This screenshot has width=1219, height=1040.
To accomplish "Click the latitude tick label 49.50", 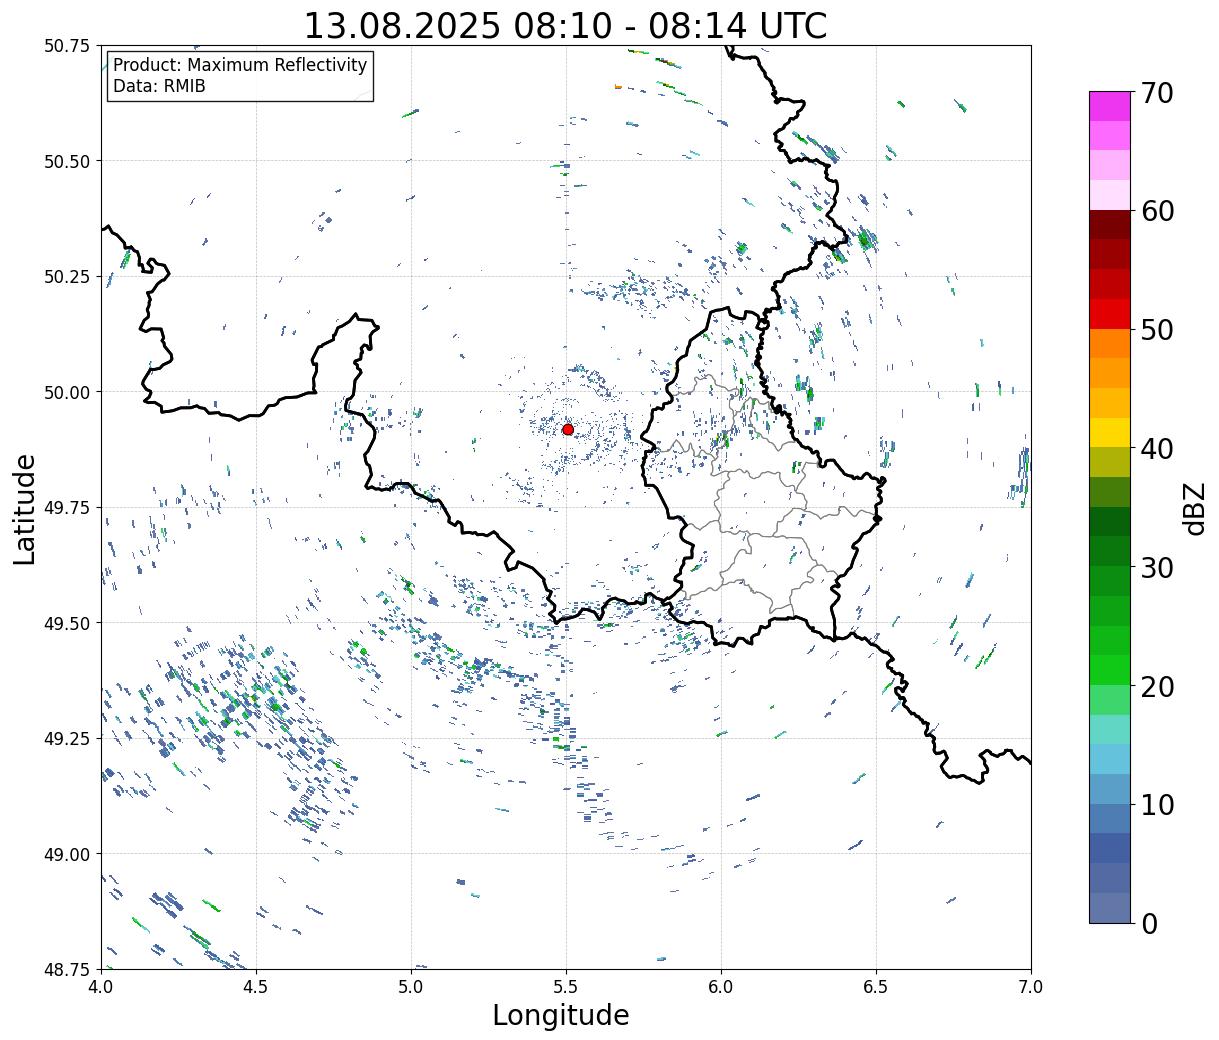I will coord(67,623).
